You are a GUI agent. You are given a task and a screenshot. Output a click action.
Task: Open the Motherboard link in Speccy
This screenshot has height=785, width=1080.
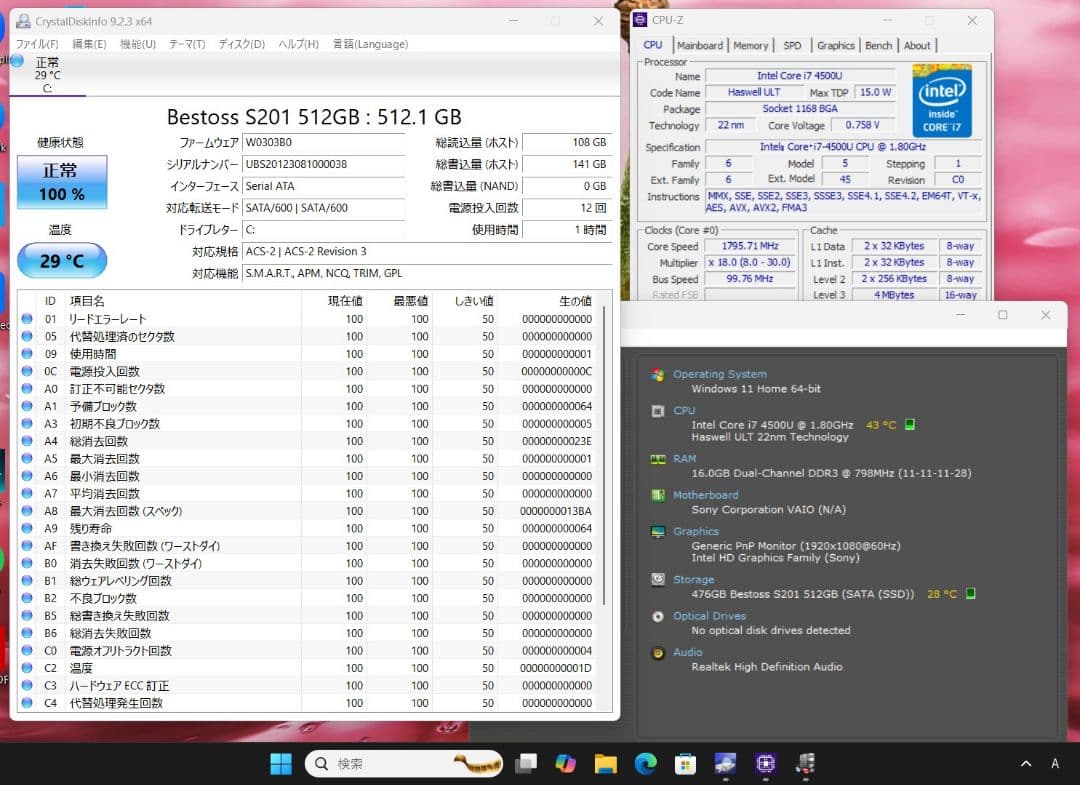click(707, 494)
